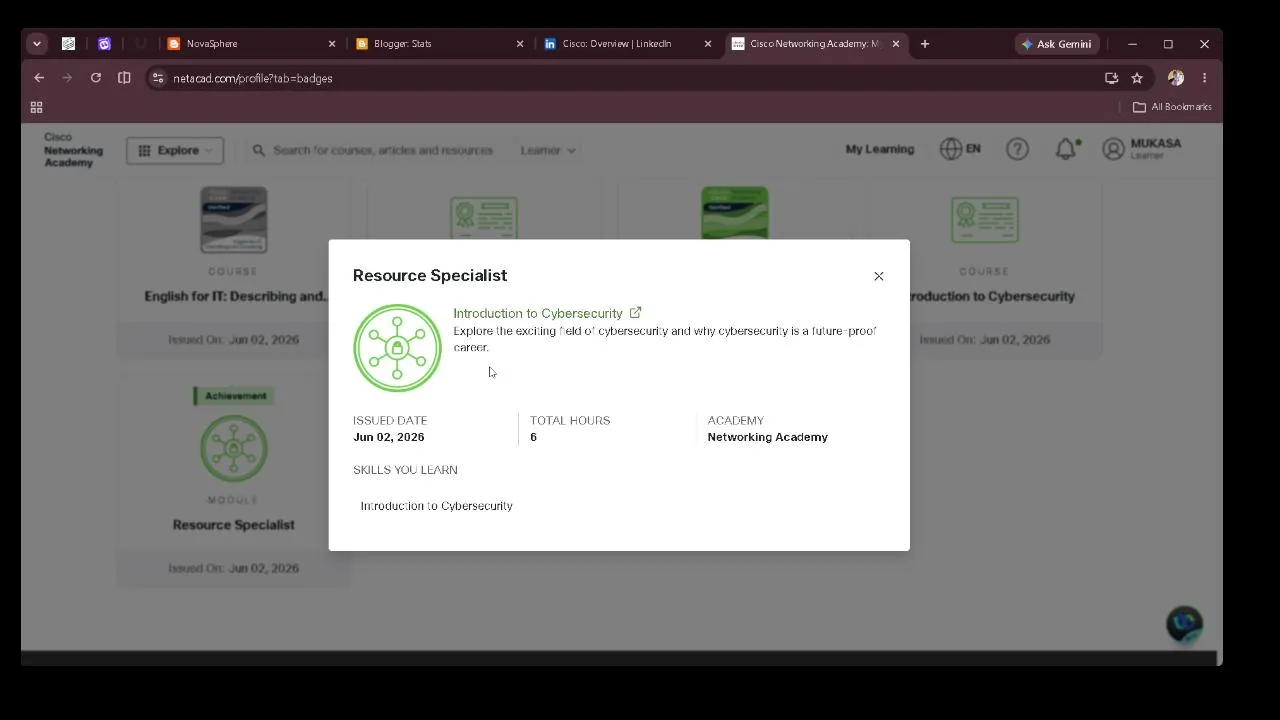Click the Networking Academy academy name
Image resolution: width=1280 pixels, height=720 pixels.
tap(768, 437)
